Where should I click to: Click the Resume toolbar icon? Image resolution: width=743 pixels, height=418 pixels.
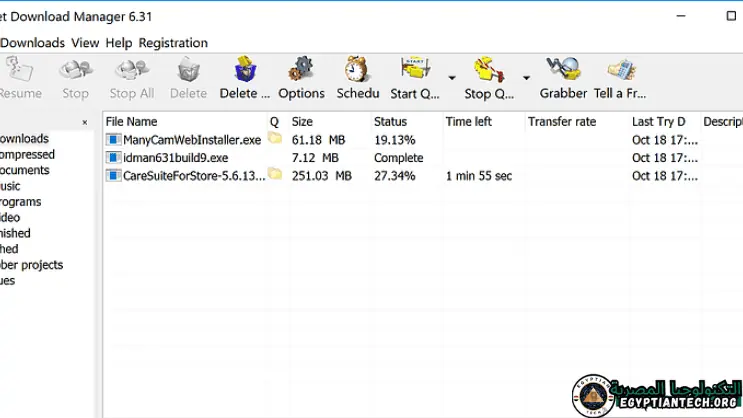[x=19, y=69]
